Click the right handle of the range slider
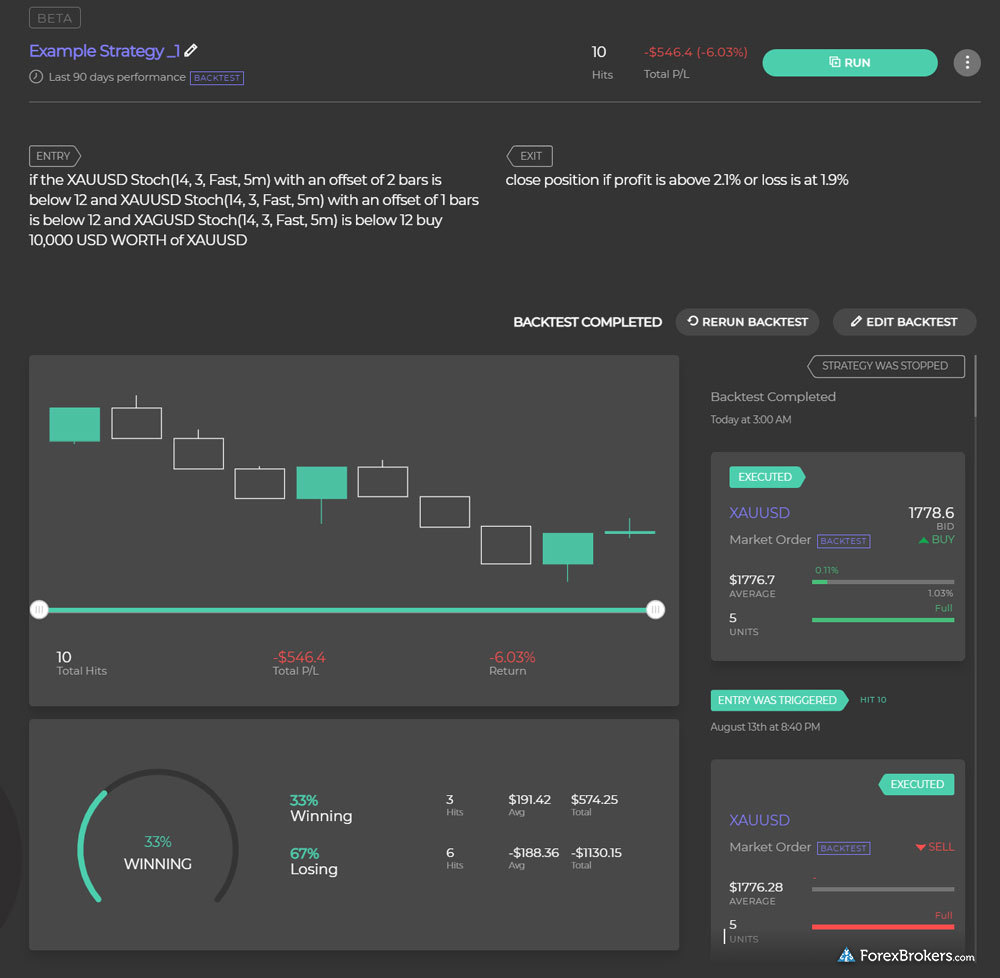 point(655,609)
